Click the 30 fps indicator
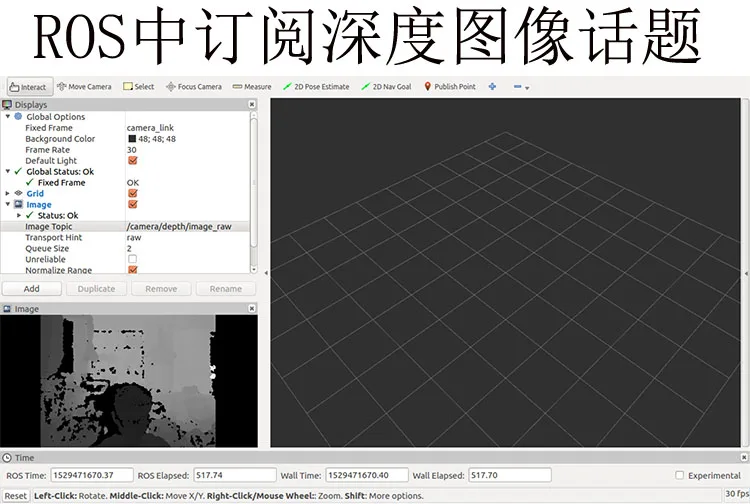Screen dimensions: 750x504 737,493
